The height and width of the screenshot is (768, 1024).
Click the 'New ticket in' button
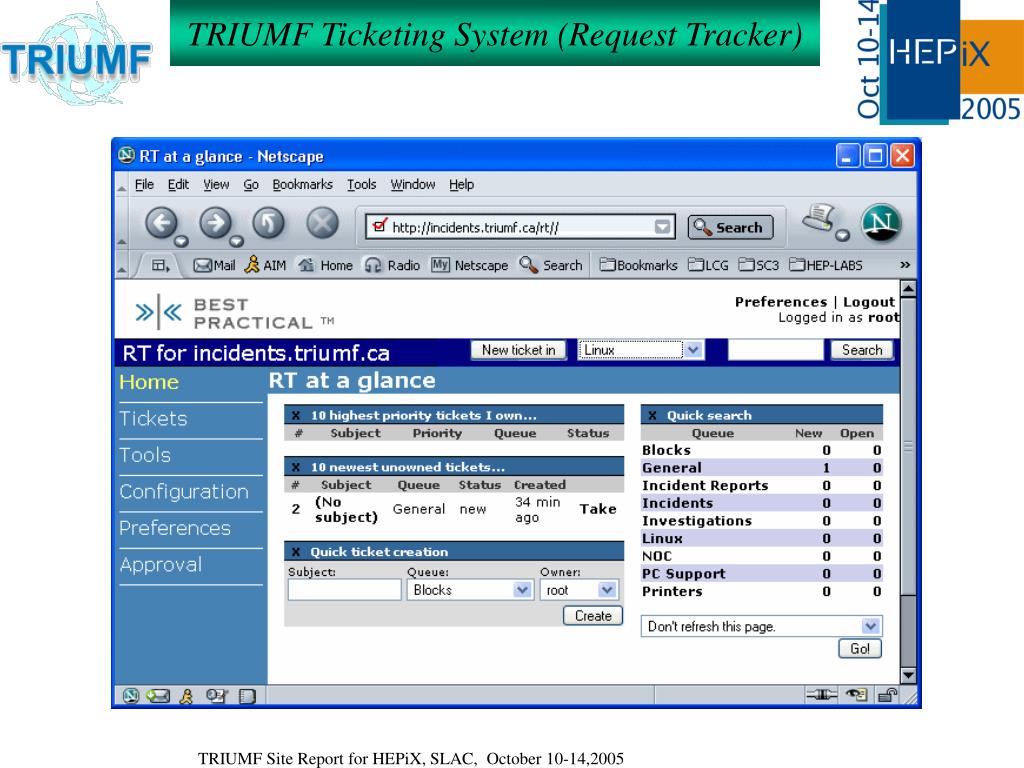click(x=519, y=350)
